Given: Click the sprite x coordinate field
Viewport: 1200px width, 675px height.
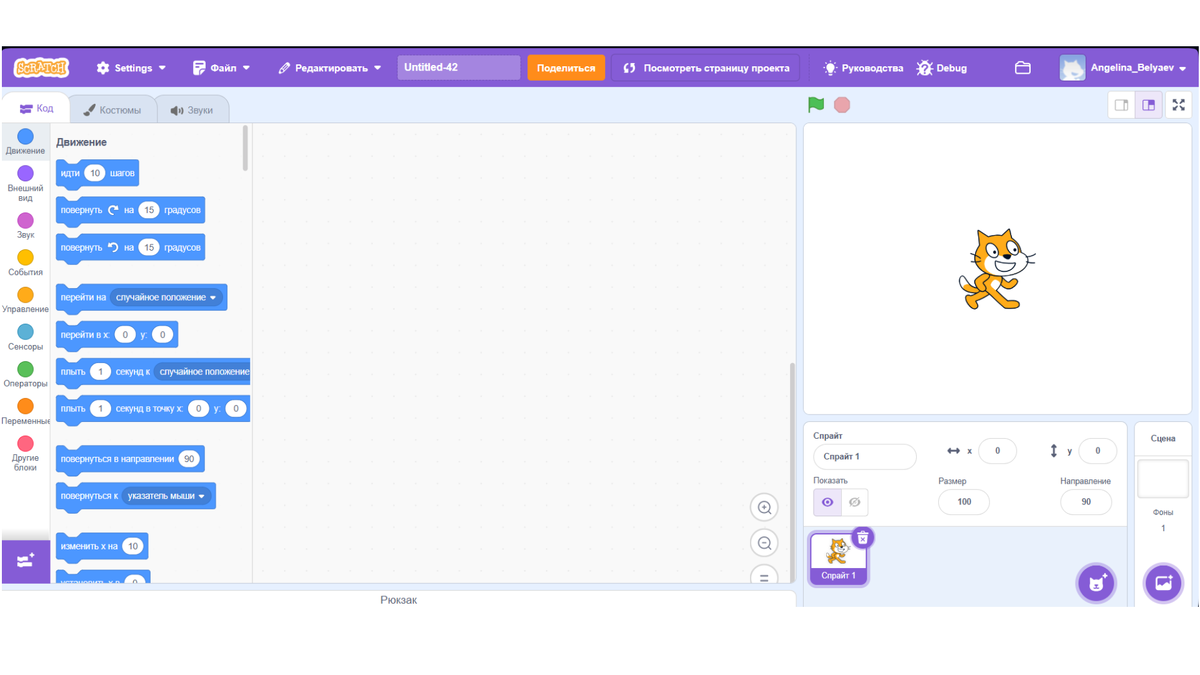Looking at the screenshot, I should [997, 451].
